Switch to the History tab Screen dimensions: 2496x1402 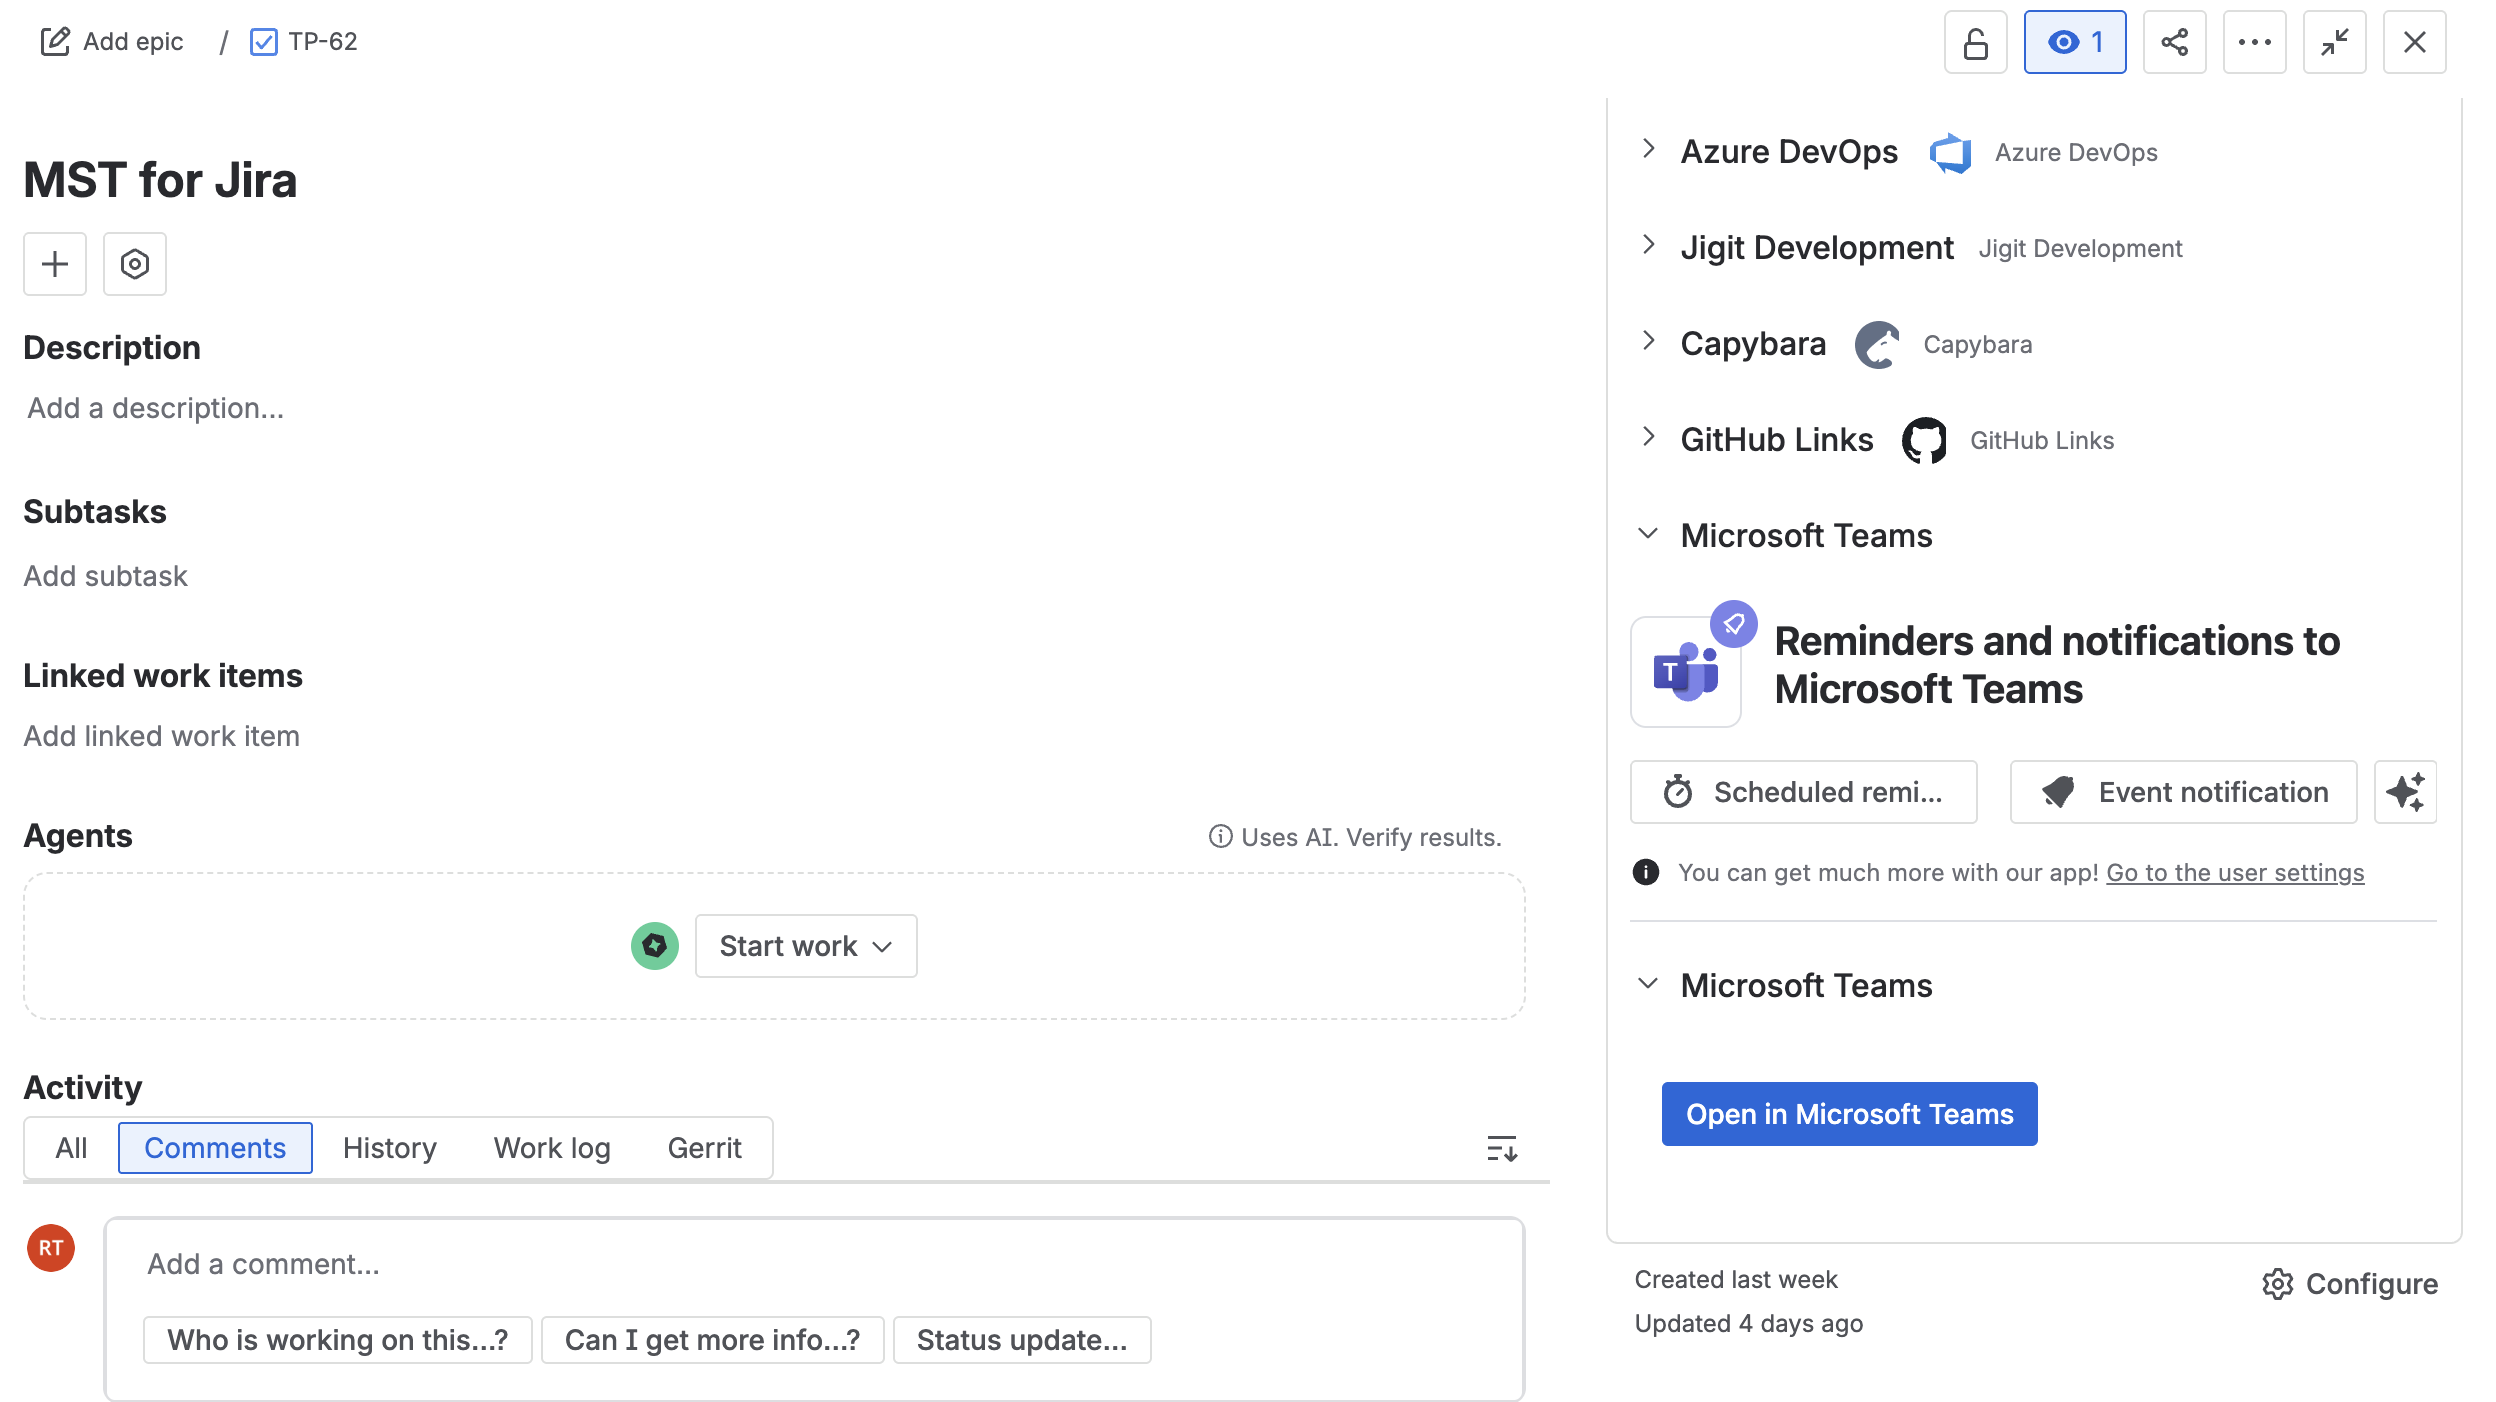point(390,1148)
